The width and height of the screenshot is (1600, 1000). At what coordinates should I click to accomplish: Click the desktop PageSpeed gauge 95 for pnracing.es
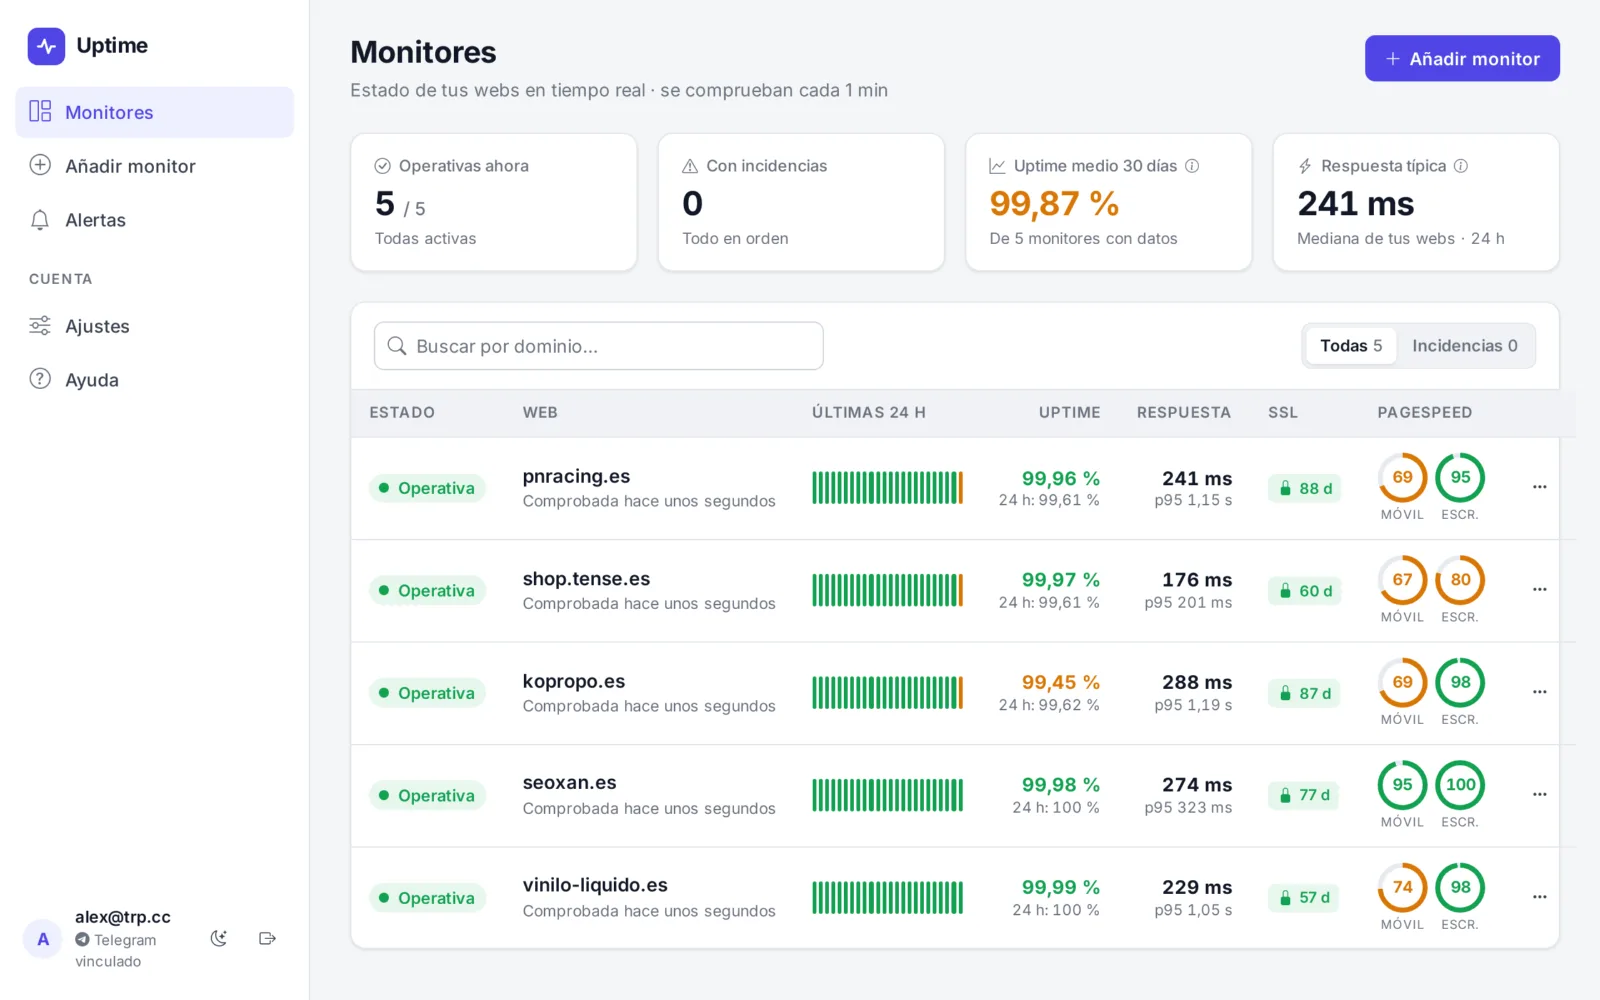pyautogui.click(x=1460, y=478)
